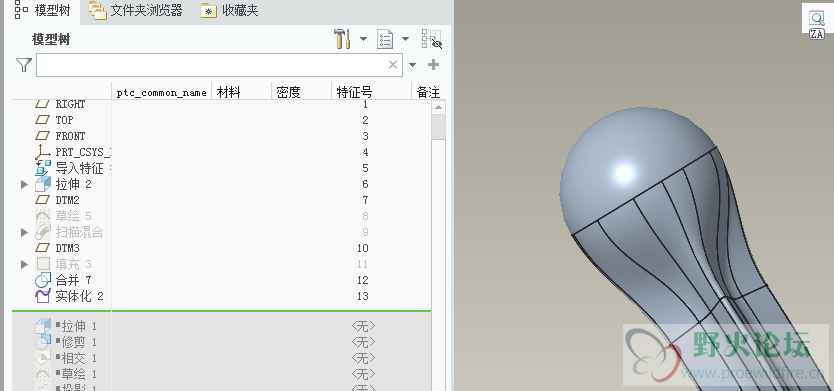Clear the search field with X
834x391 pixels.
coord(393,65)
